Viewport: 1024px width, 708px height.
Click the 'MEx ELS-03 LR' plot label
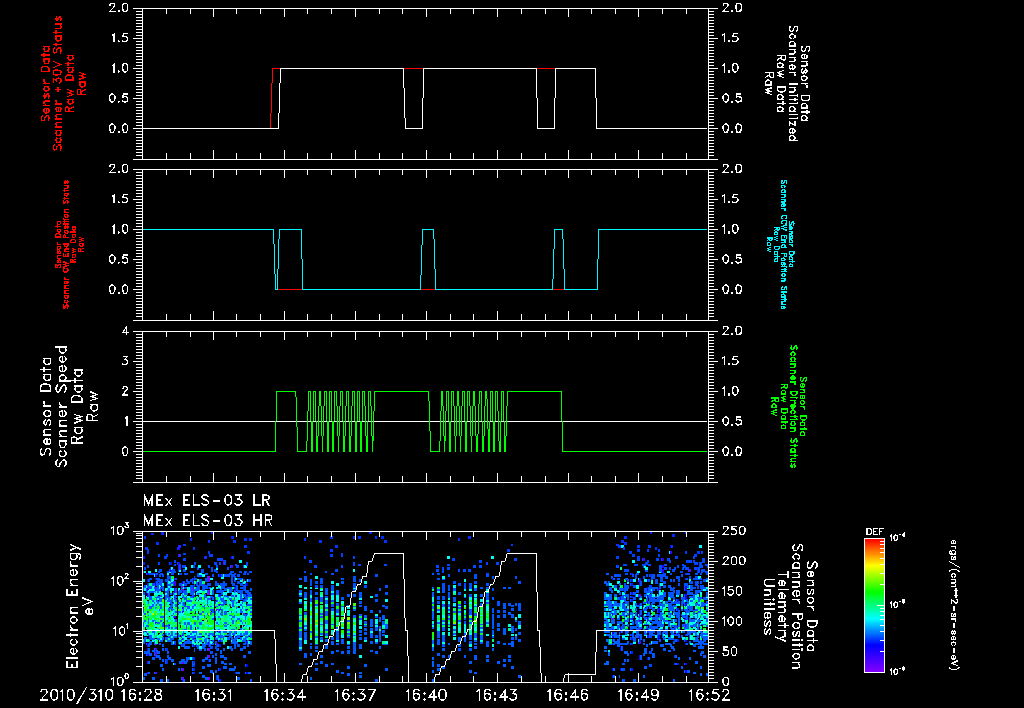pos(206,501)
